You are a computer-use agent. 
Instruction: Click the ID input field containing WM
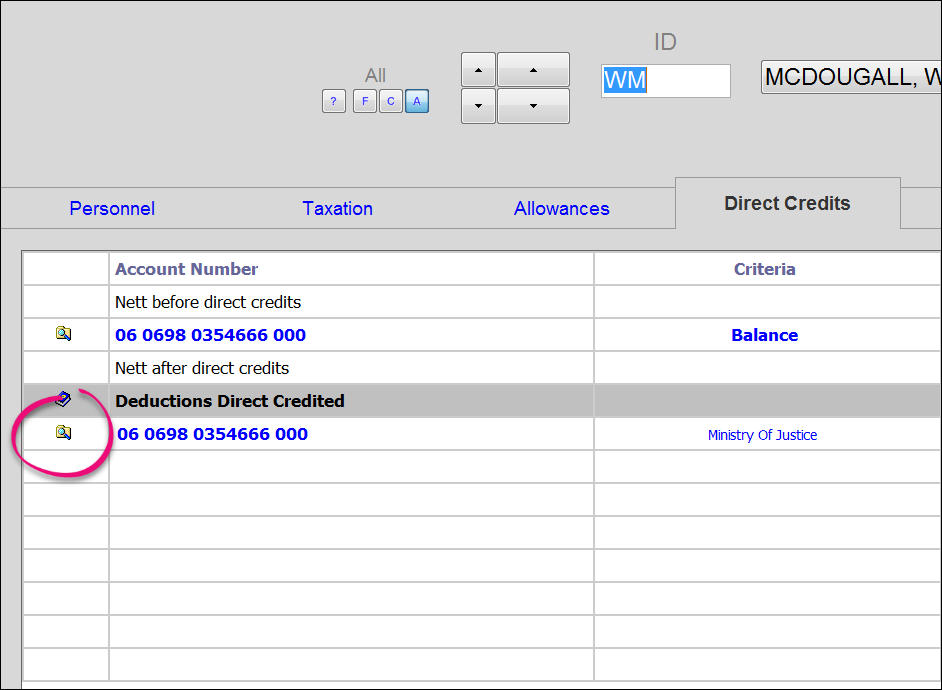(665, 81)
